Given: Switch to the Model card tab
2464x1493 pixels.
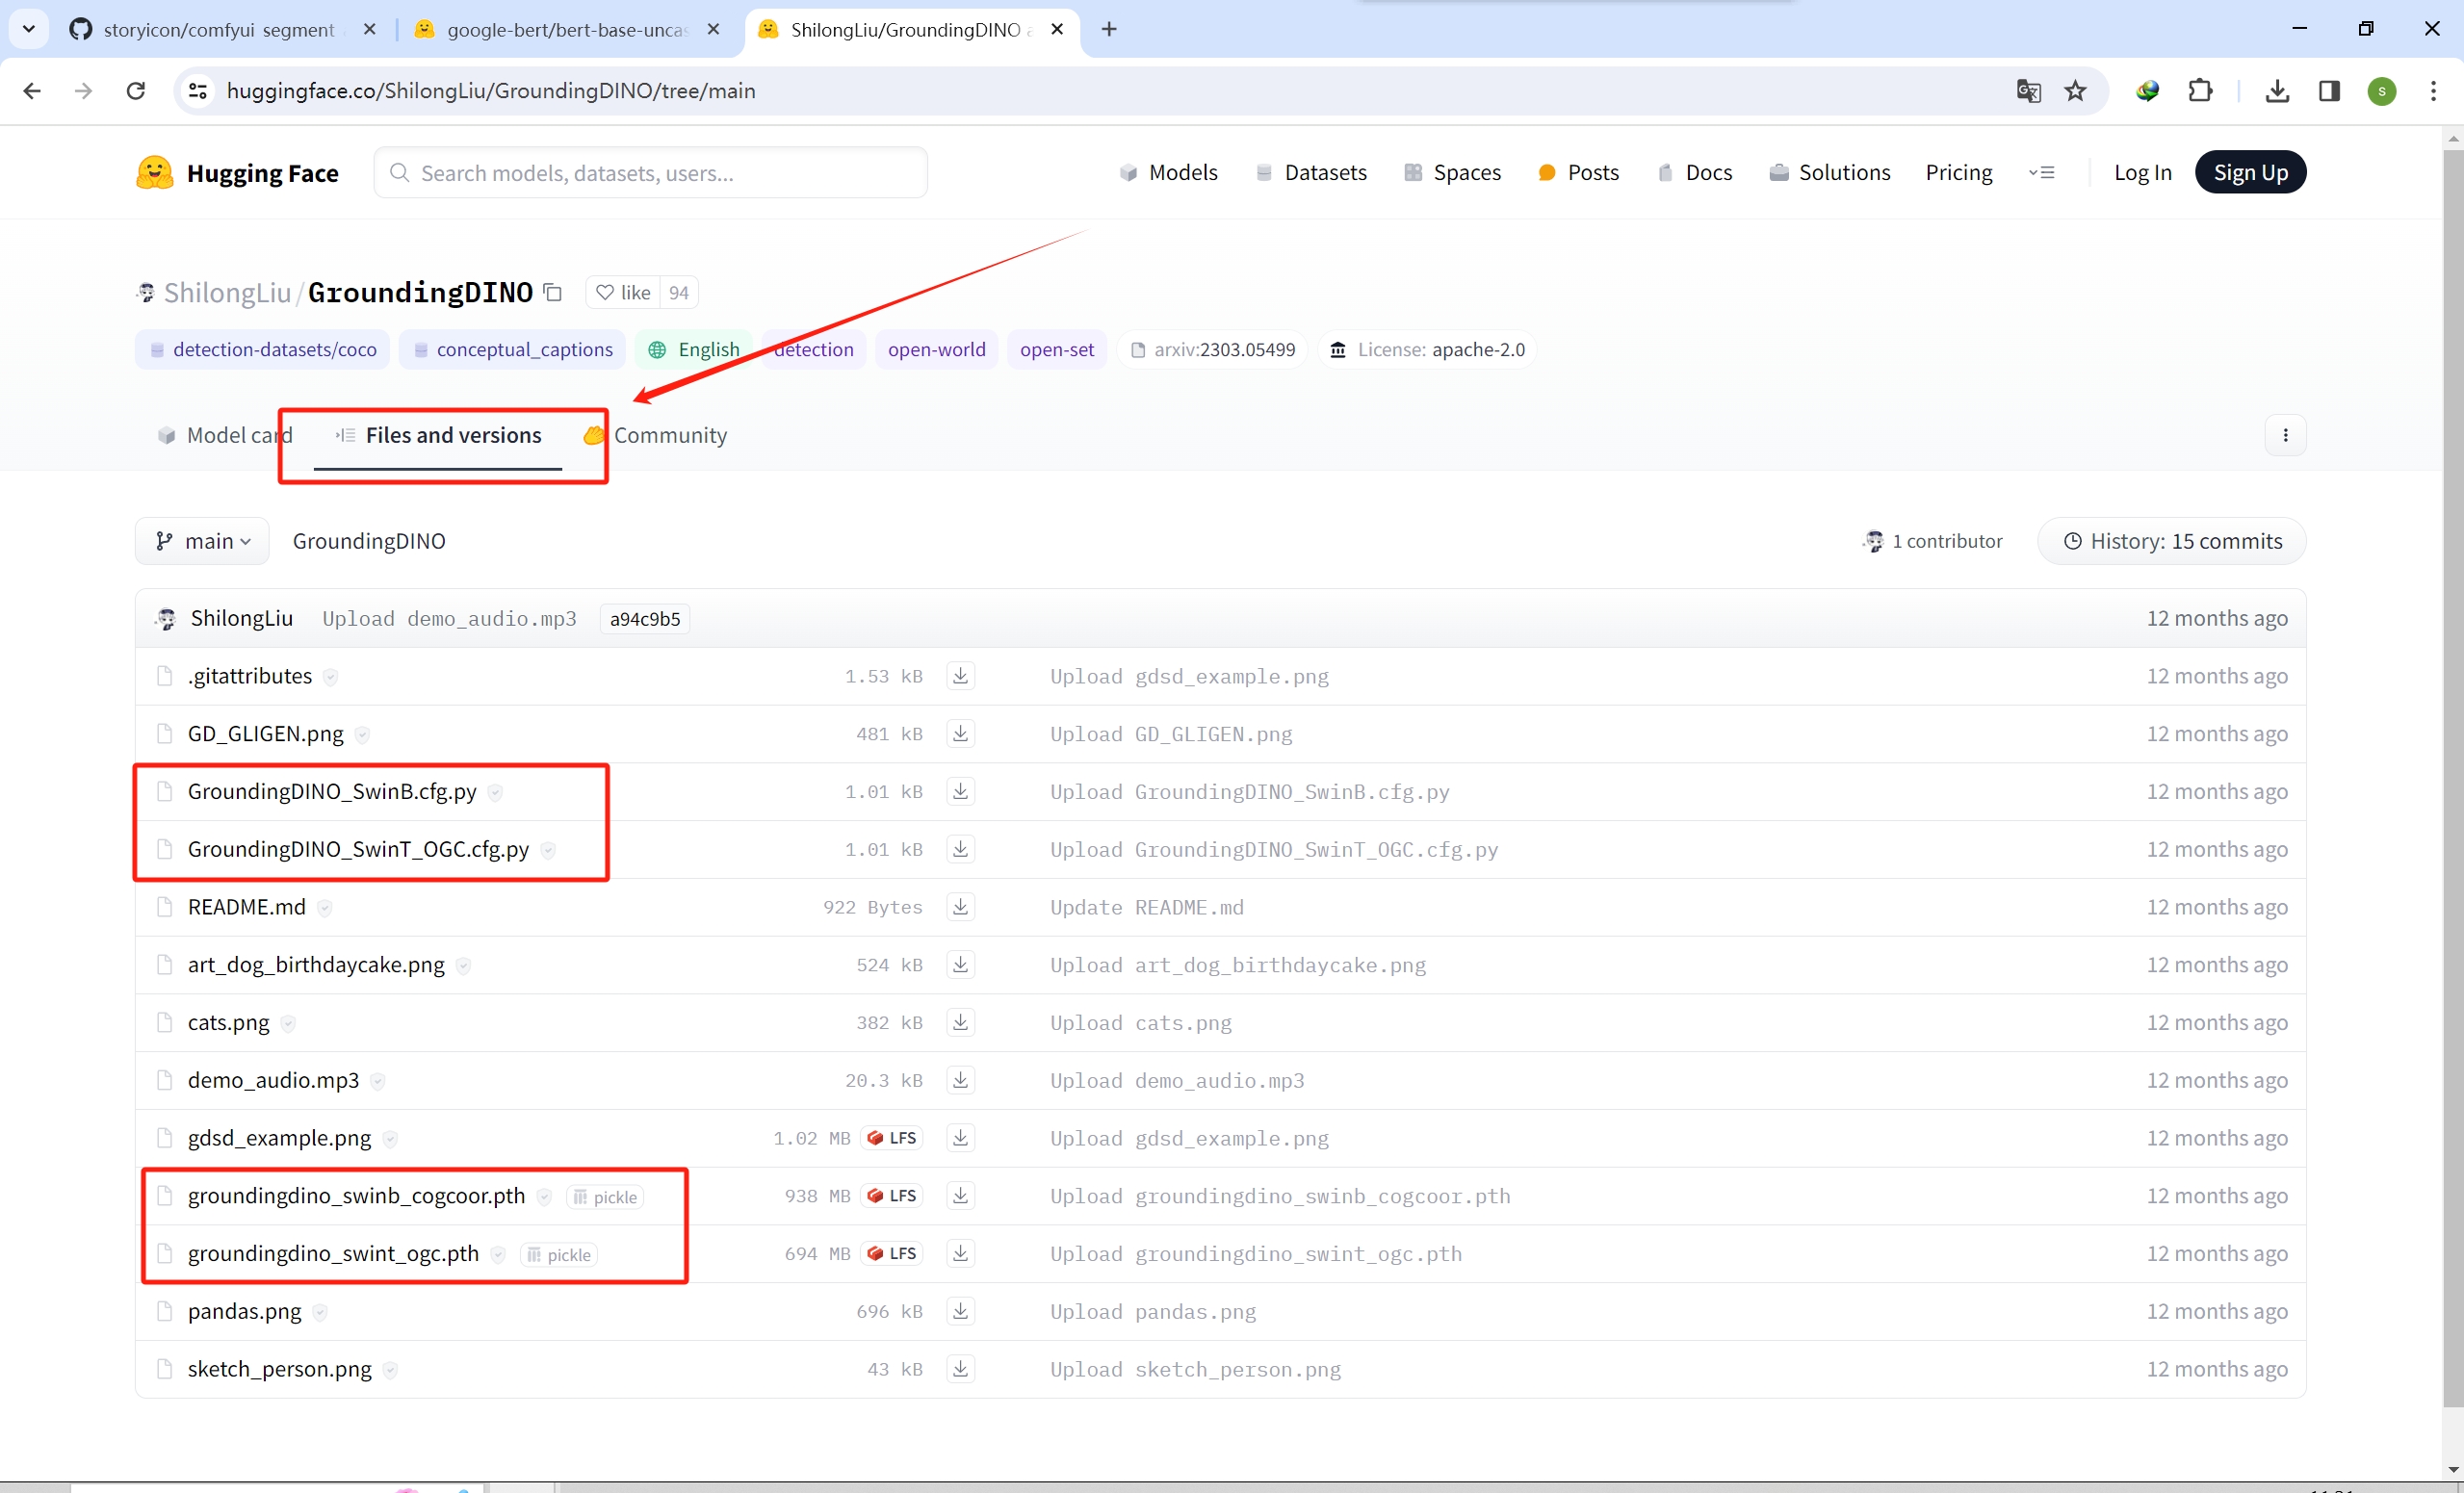Looking at the screenshot, I should tap(226, 435).
